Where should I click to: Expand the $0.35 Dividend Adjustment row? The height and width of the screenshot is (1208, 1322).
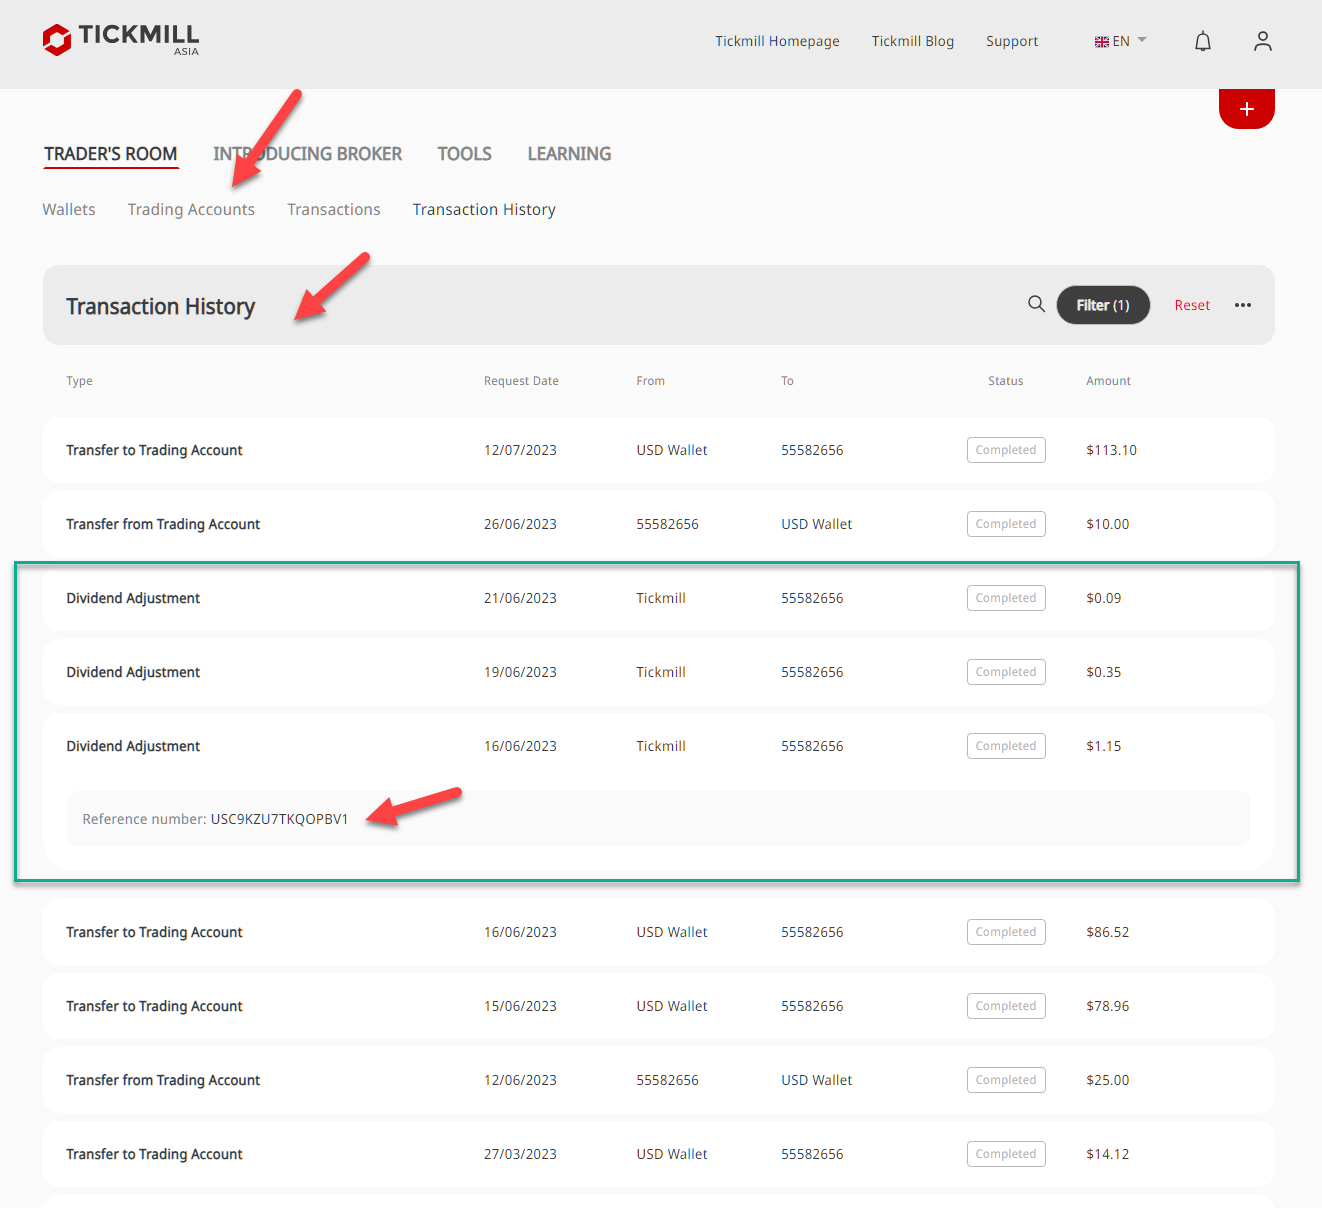pos(659,672)
